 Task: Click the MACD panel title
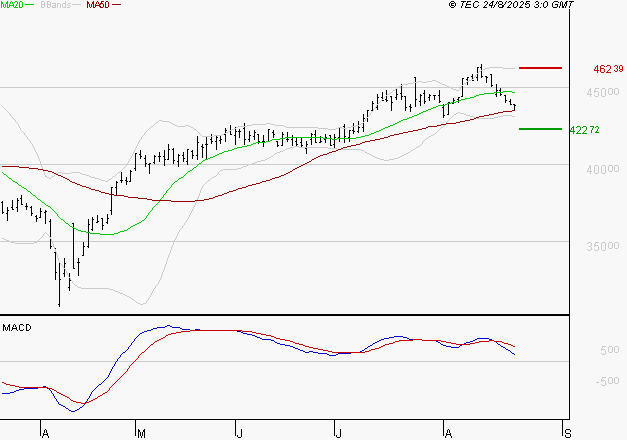coord(17,327)
